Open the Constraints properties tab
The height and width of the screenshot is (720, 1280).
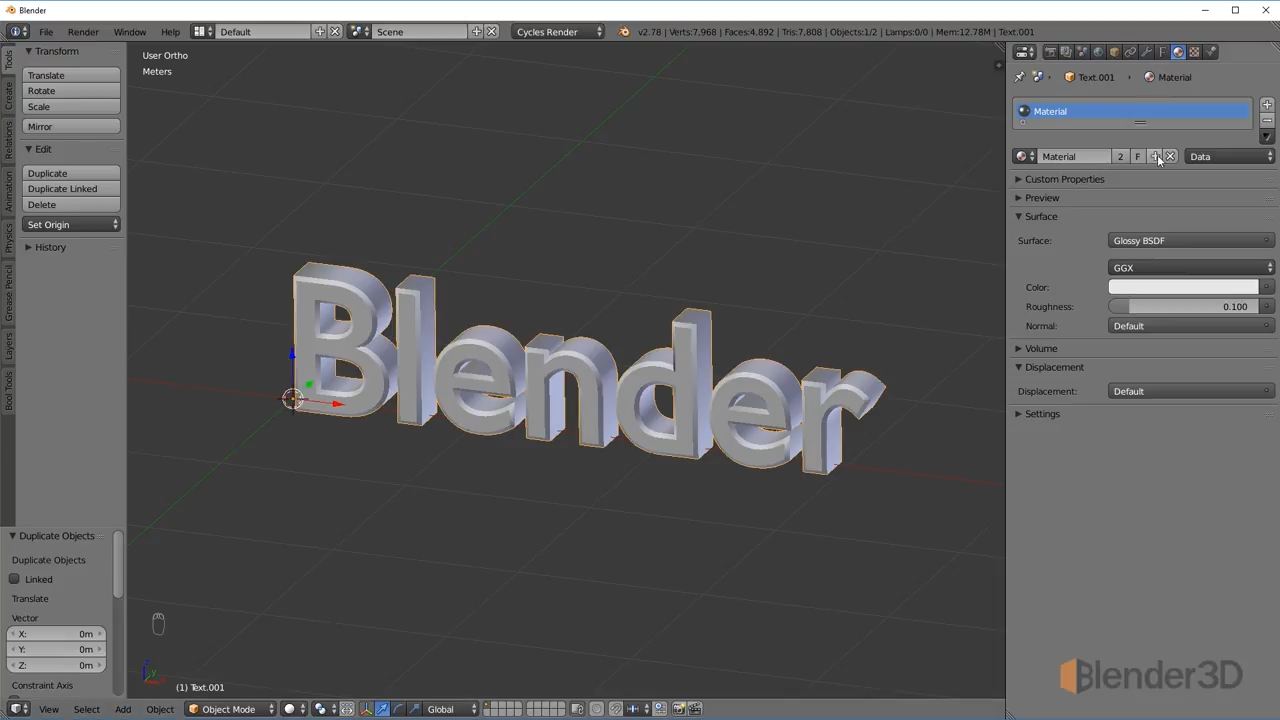[1130, 52]
